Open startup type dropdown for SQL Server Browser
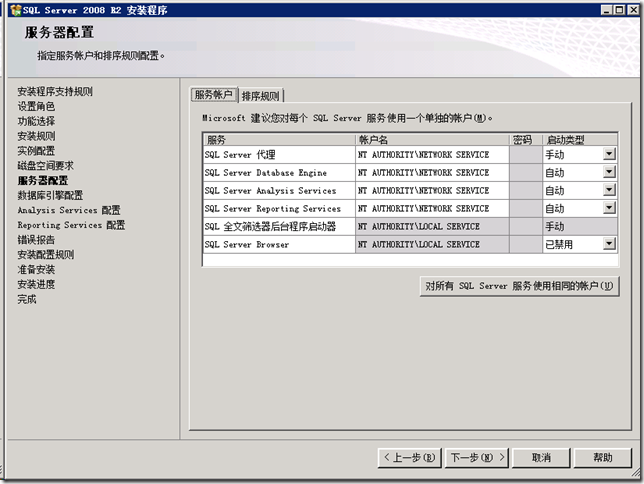The width and height of the screenshot is (644, 484). [609, 244]
